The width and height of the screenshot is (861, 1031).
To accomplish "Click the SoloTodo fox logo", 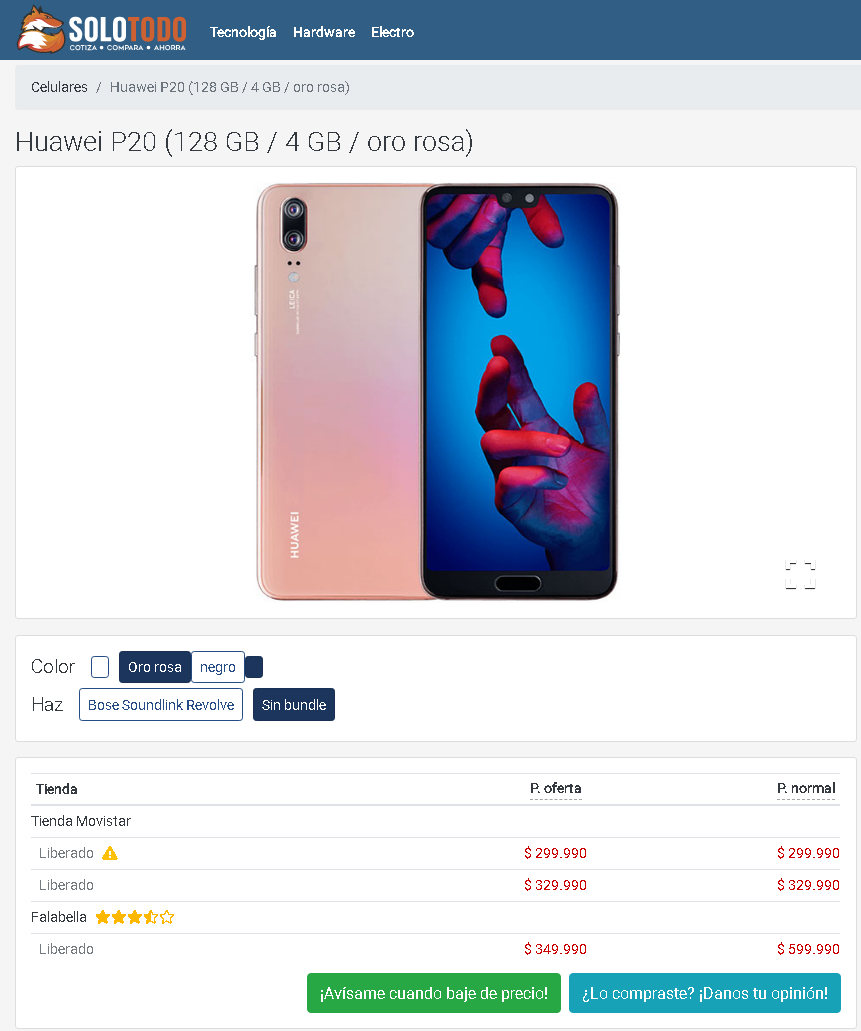I will (x=102, y=30).
